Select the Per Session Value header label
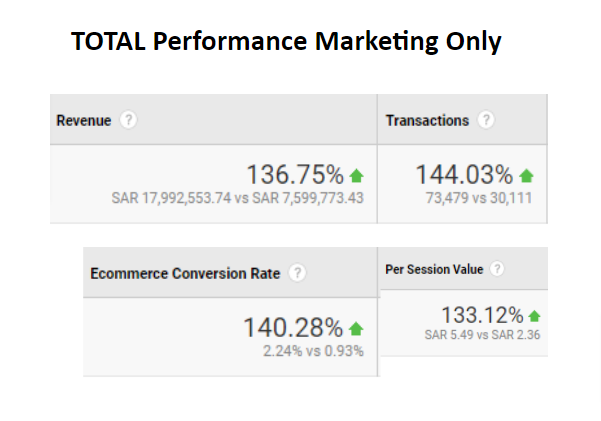 (434, 269)
